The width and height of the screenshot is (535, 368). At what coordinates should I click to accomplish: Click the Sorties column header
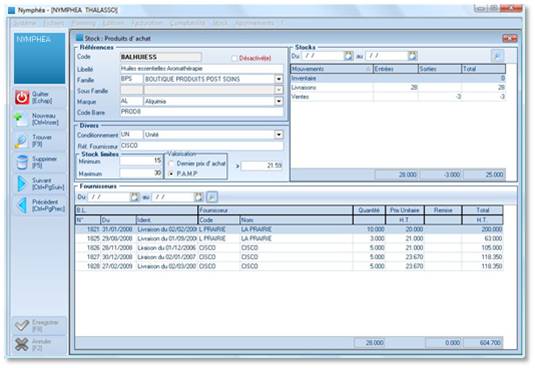click(x=440, y=69)
